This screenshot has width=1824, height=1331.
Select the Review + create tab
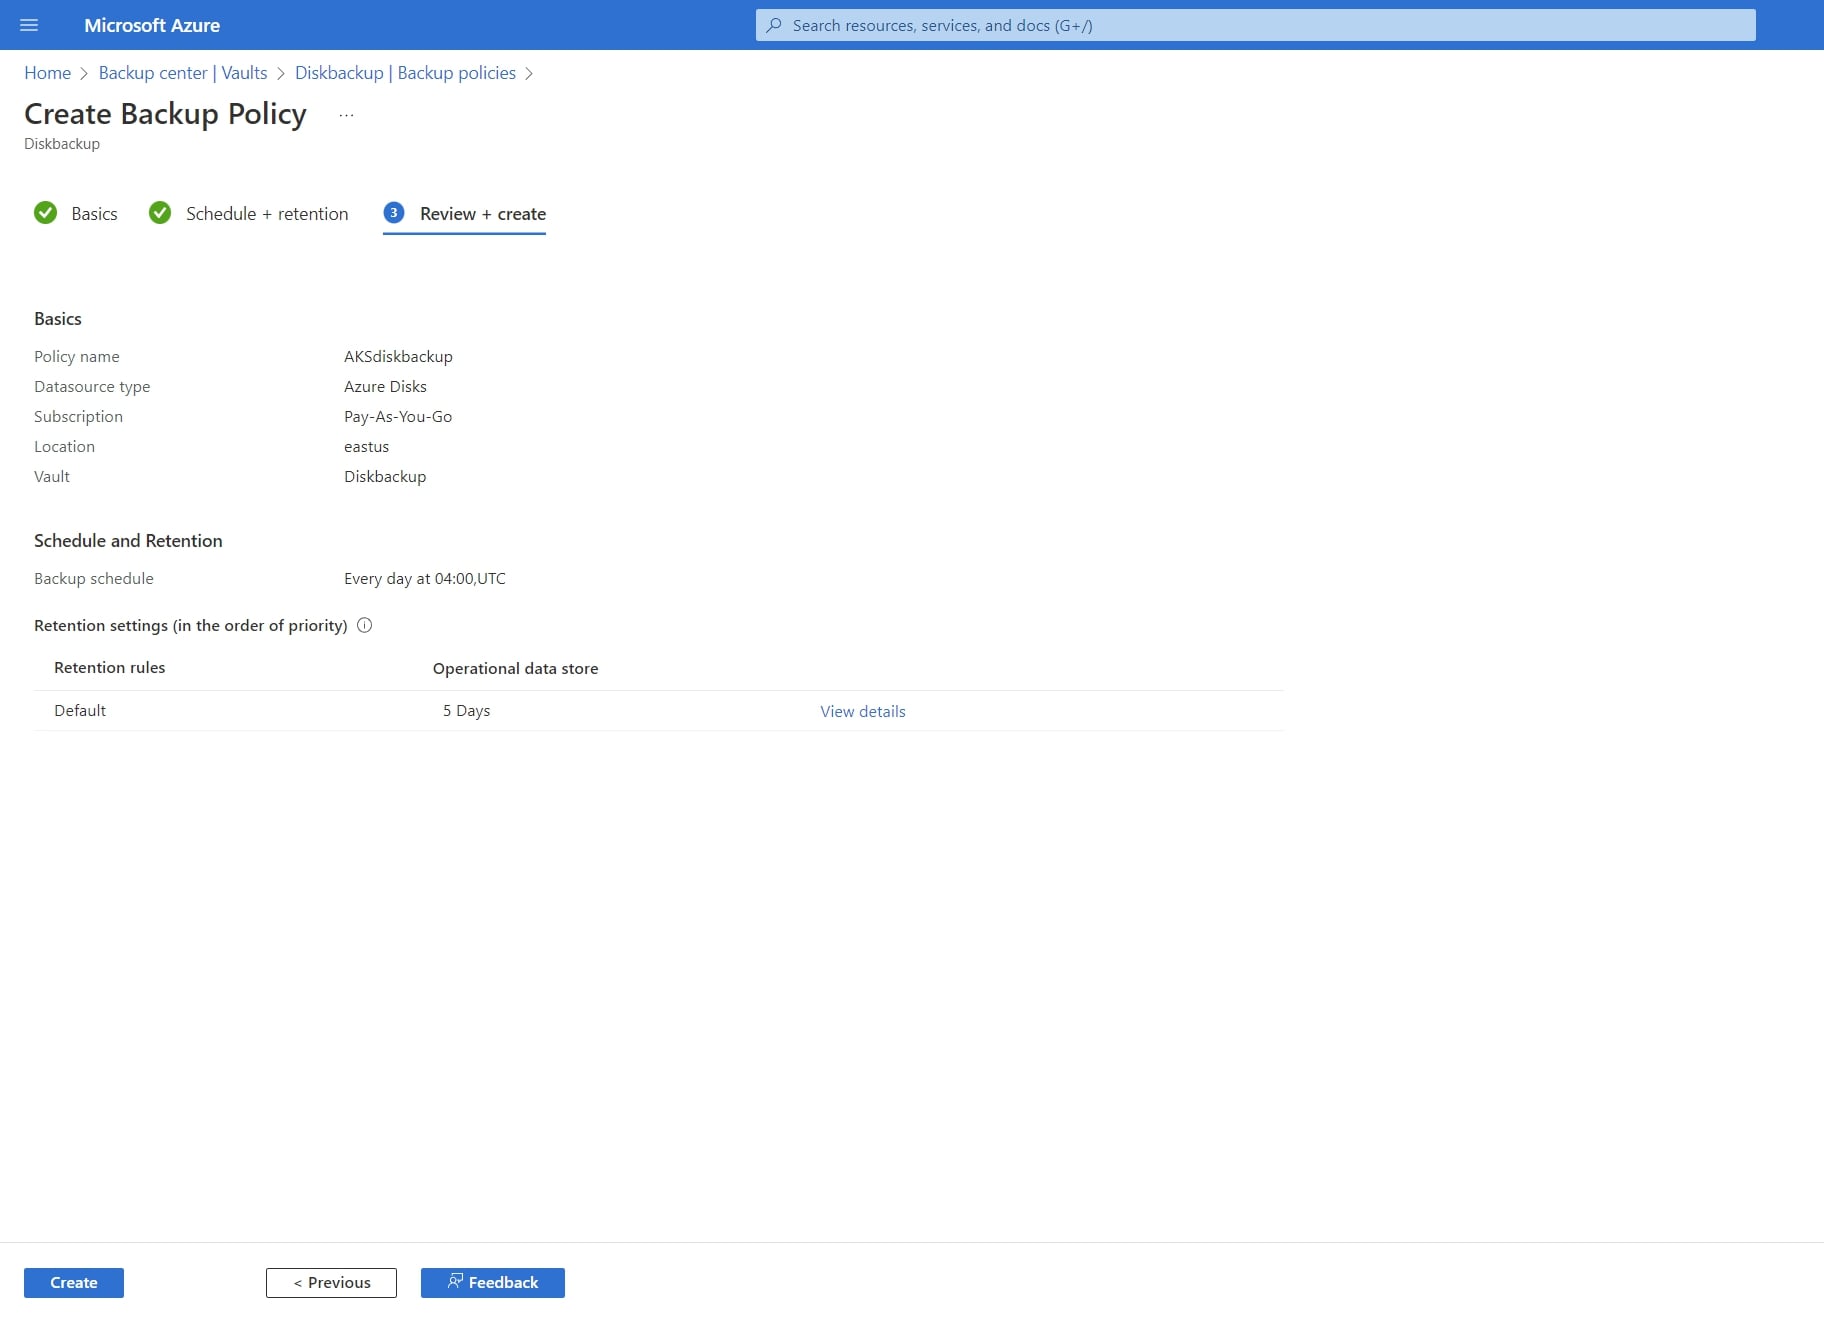pyautogui.click(x=464, y=214)
